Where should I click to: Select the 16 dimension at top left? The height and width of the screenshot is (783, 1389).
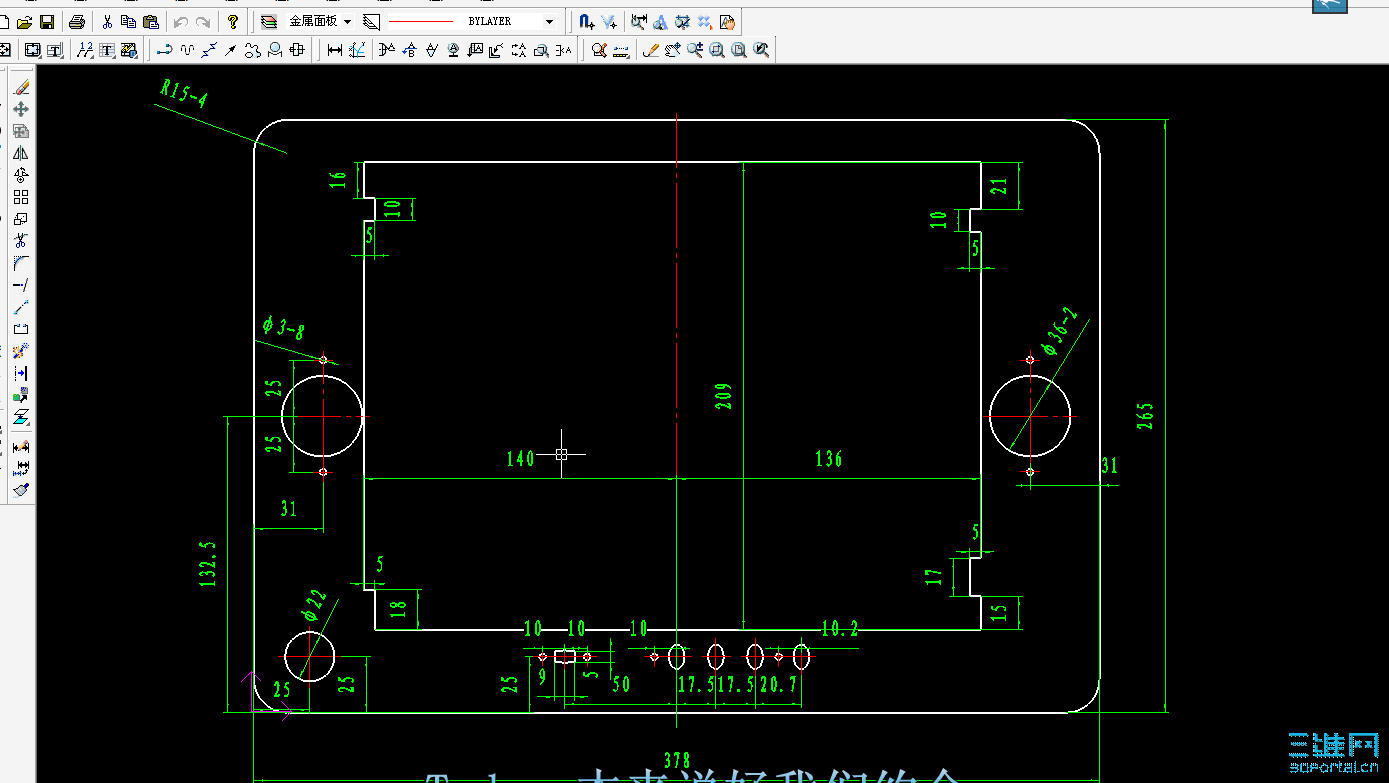338,179
